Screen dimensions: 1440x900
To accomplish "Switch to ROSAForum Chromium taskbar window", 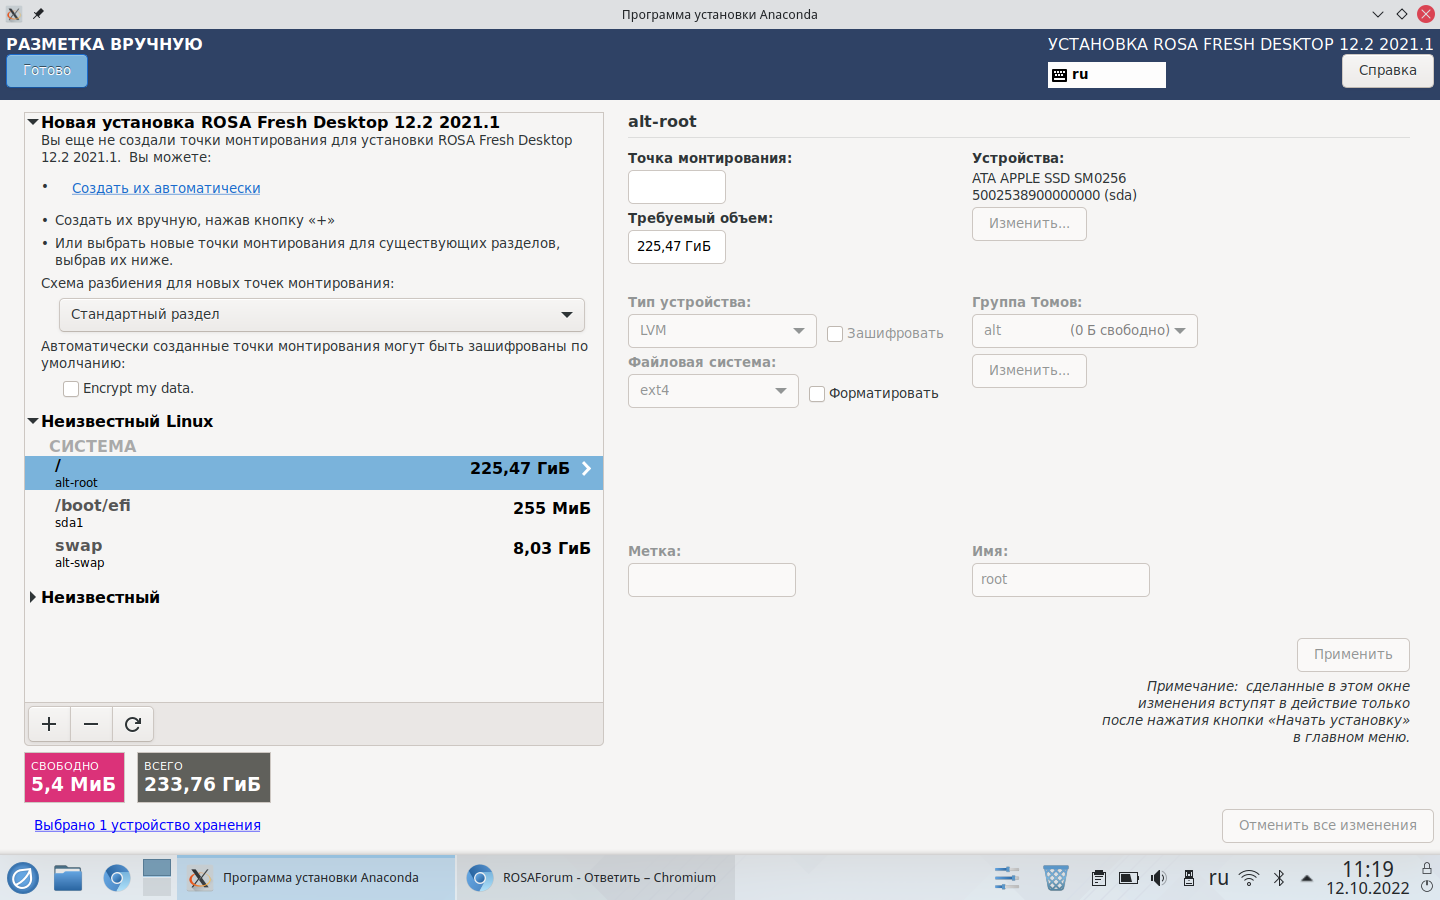I will (596, 878).
